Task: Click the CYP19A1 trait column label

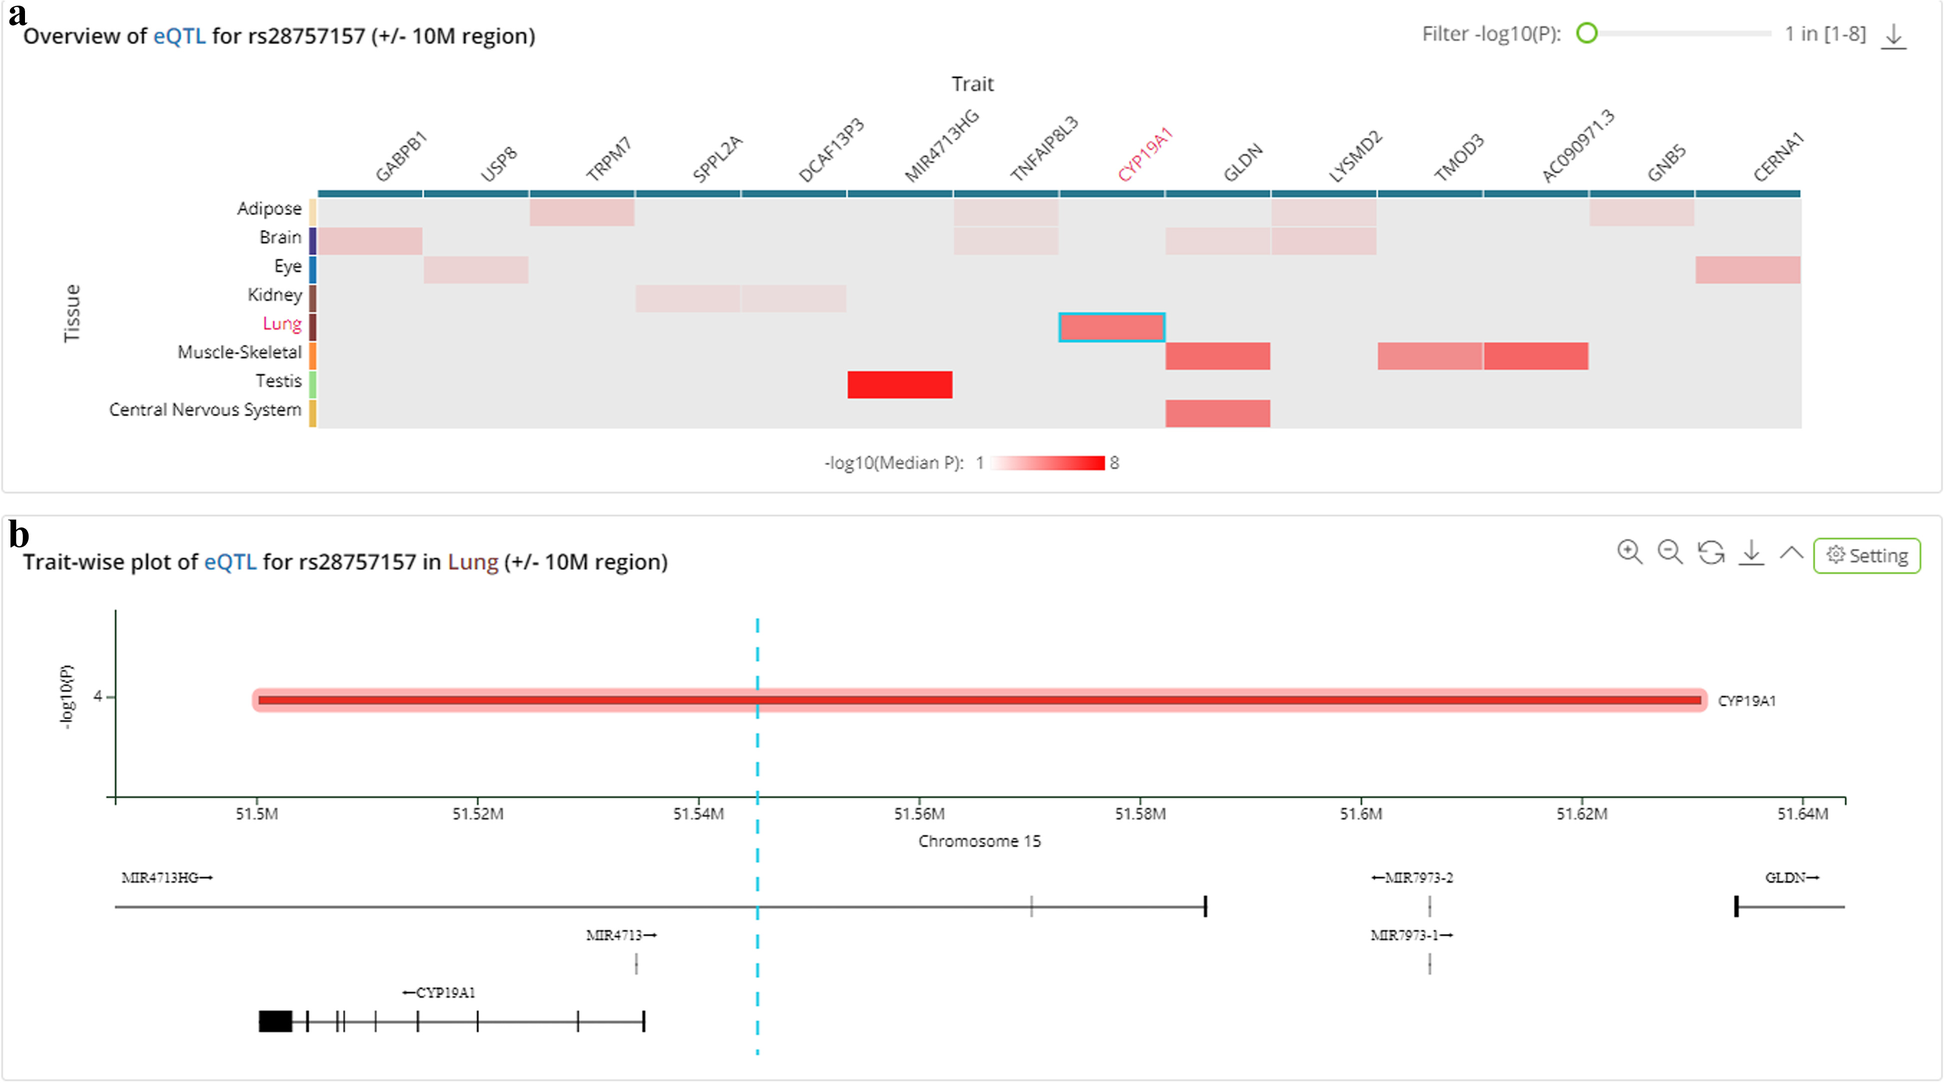Action: [x=1144, y=155]
